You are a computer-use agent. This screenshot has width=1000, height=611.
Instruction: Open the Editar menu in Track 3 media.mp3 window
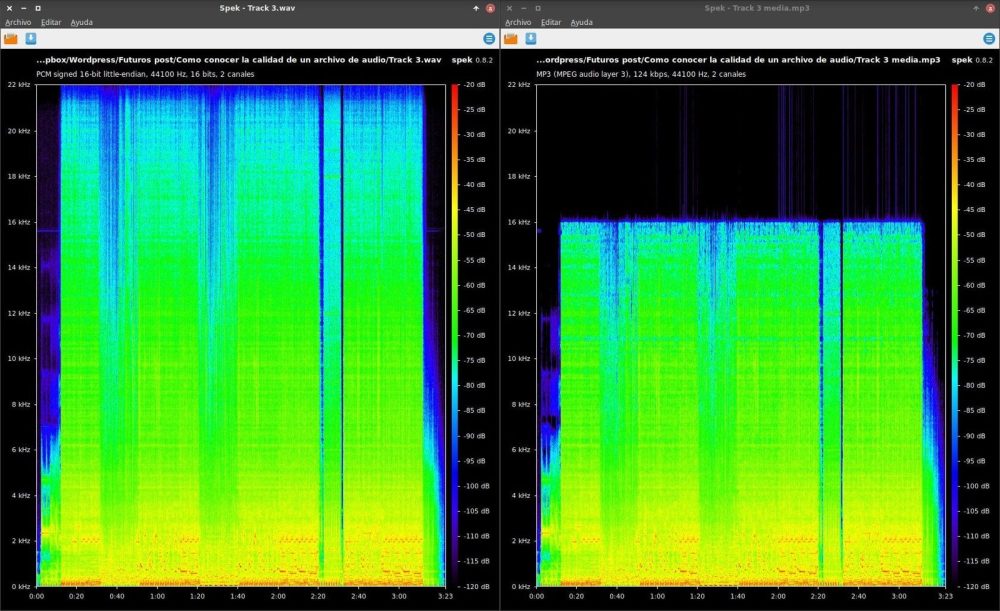[x=551, y=22]
